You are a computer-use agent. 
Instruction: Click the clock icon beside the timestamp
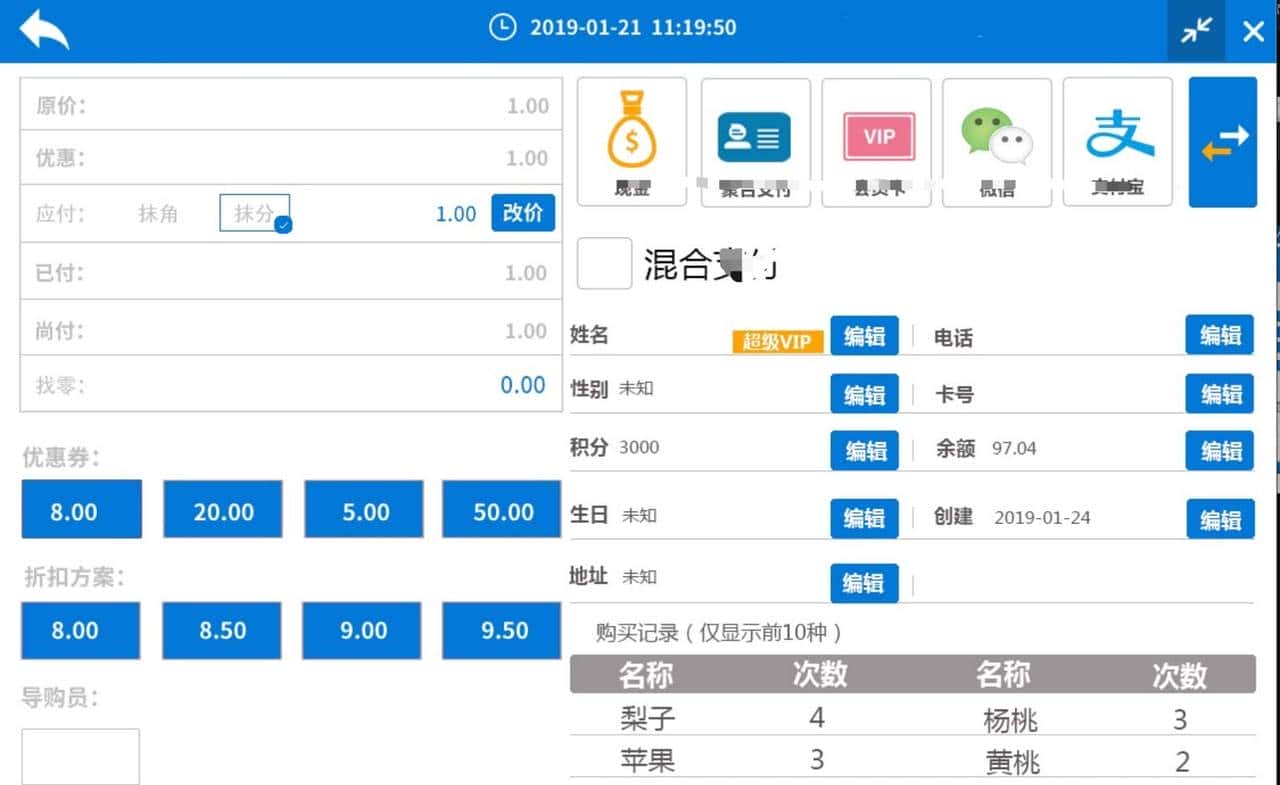coord(505,29)
